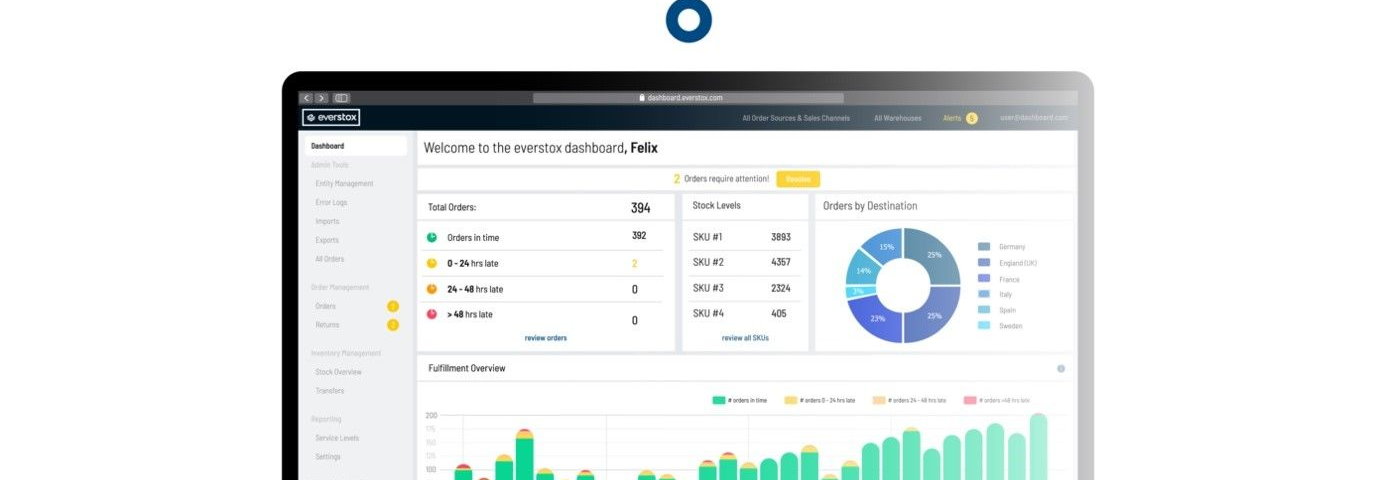
Task: Open Imports in the sidebar
Action: pos(327,222)
